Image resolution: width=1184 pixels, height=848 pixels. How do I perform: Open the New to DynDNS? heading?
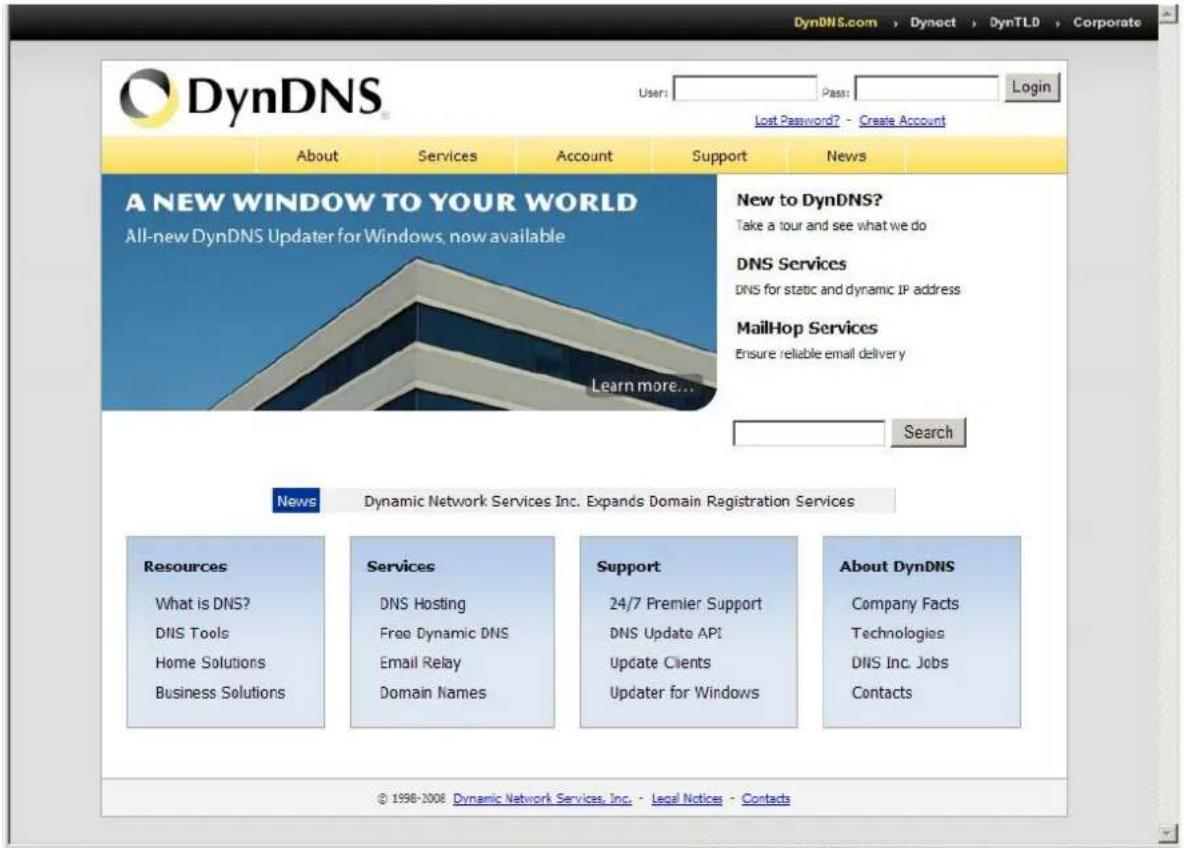point(809,199)
